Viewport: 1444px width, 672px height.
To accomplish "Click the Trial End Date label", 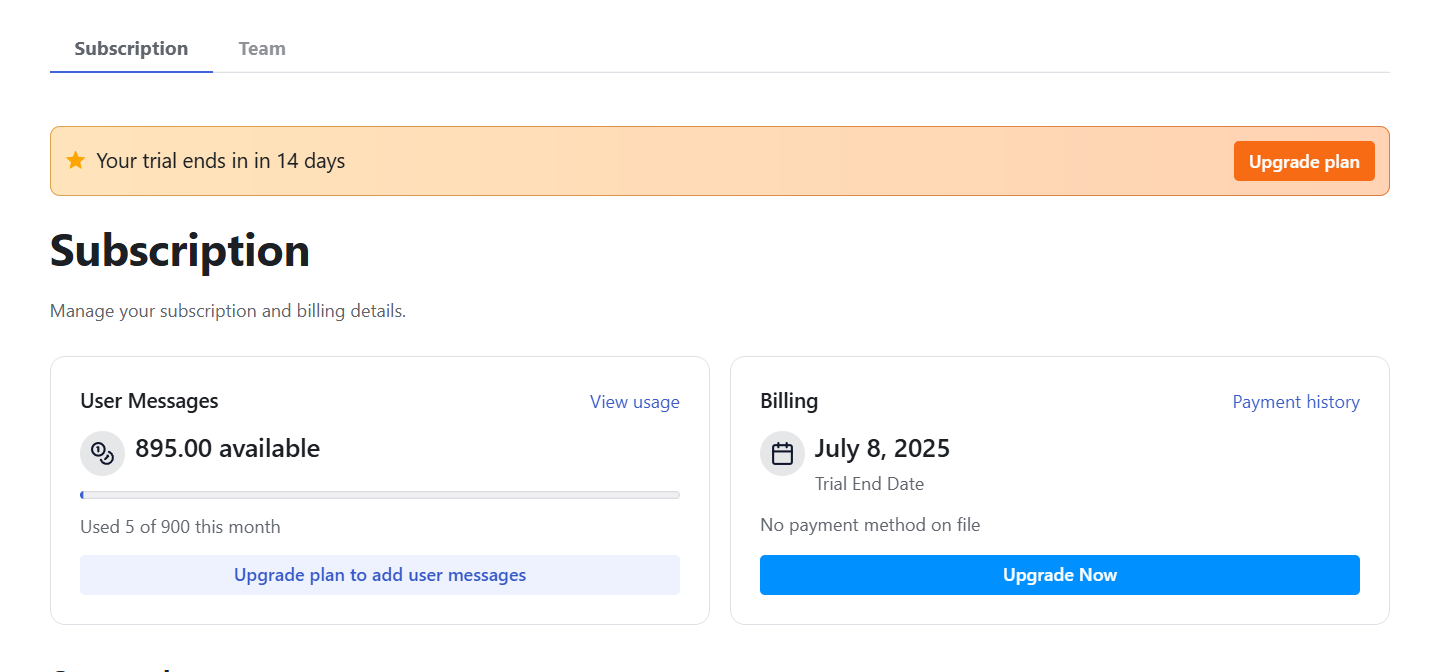I will tap(869, 484).
